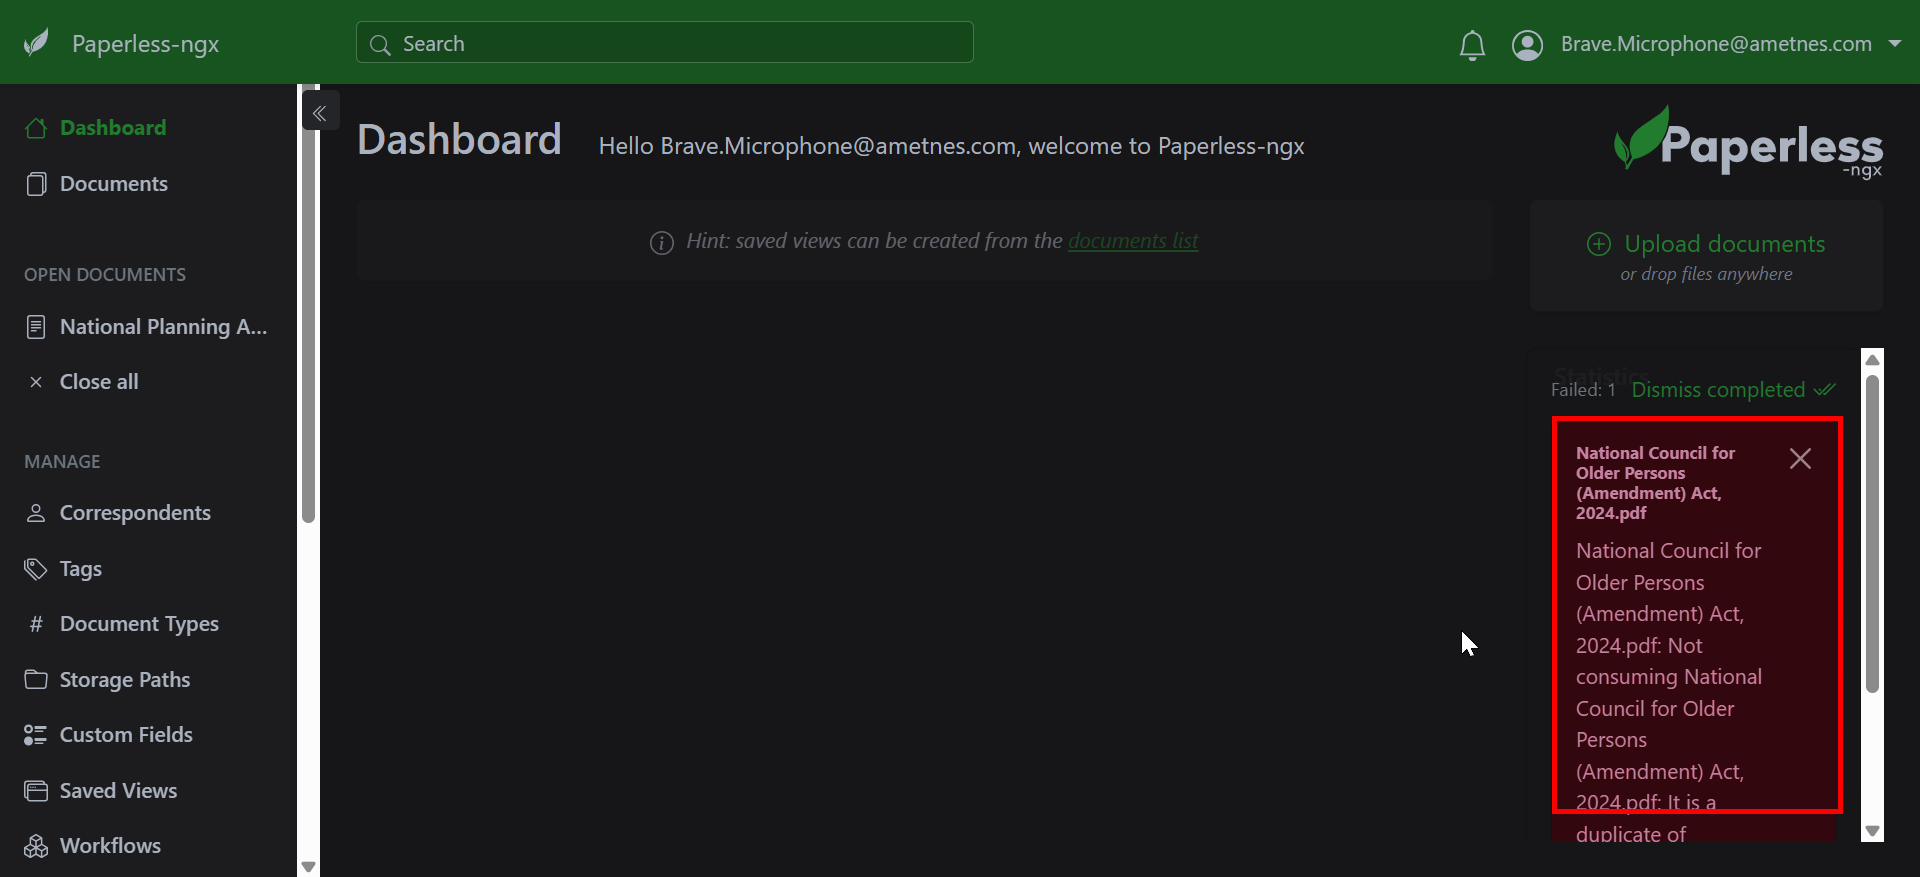
Task: Click the Correspondents person icon
Action: point(36,513)
